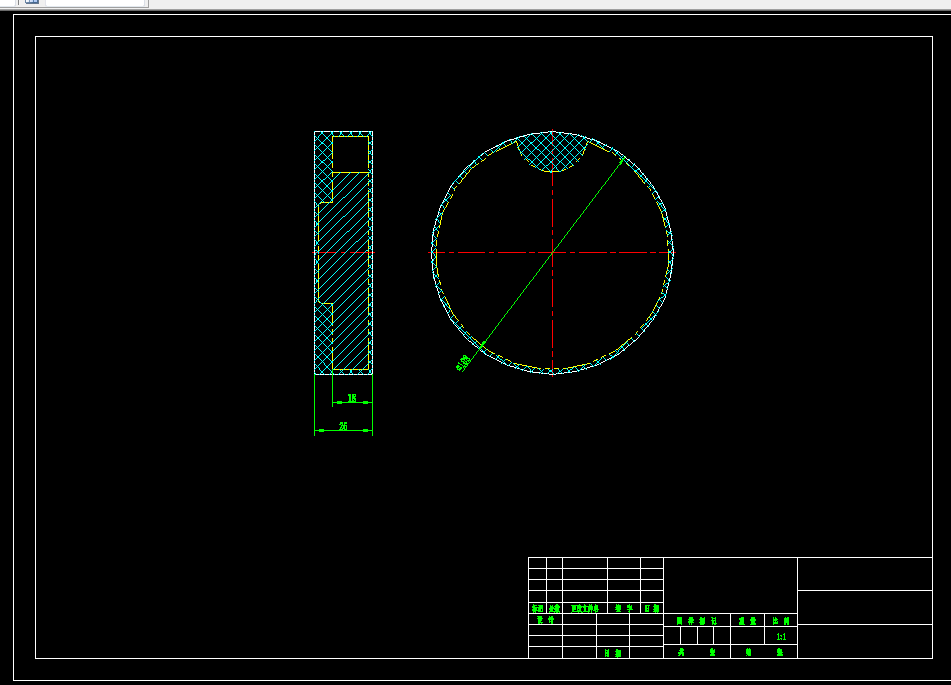Select the "26" dimension text
This screenshot has width=951, height=685.
tap(343, 426)
